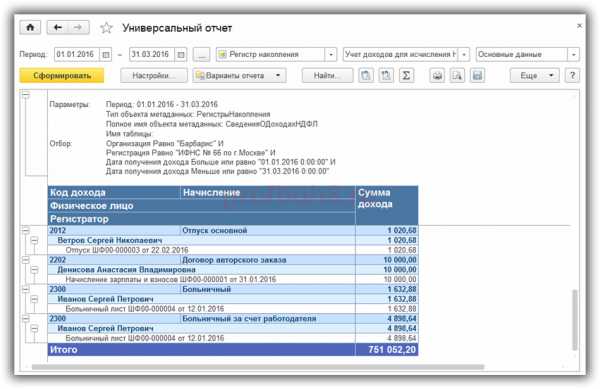Viewport: 600px width, 389px height.
Task: Open the Основные данные dropdown
Action: (573, 55)
